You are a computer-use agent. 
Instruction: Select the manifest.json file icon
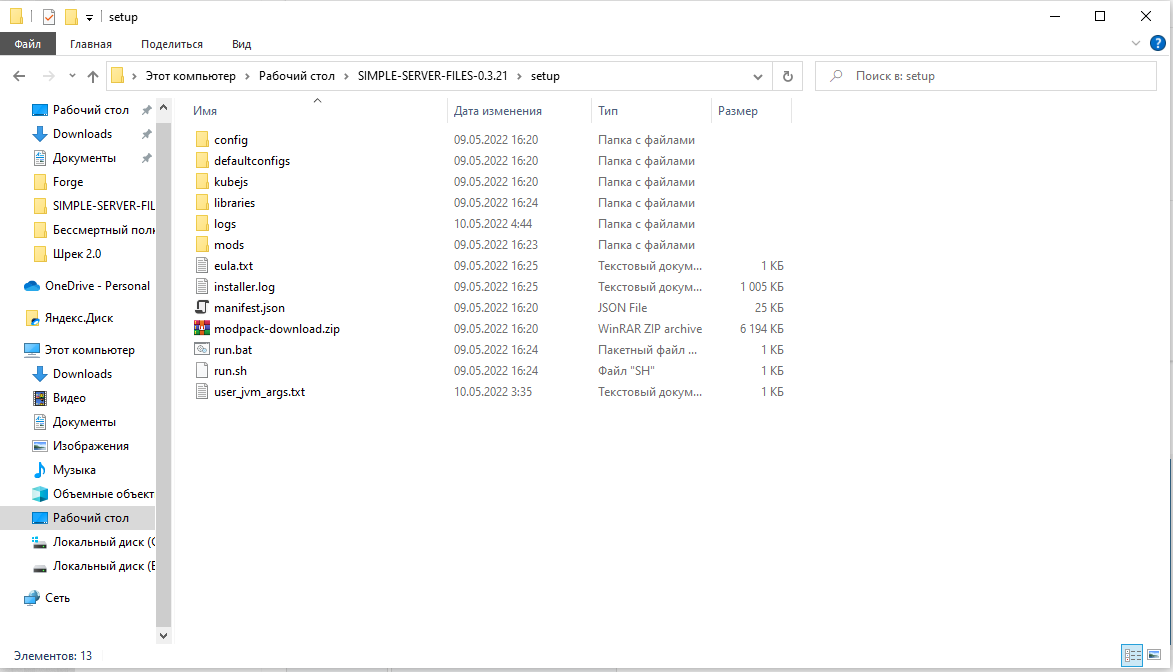tap(202, 307)
